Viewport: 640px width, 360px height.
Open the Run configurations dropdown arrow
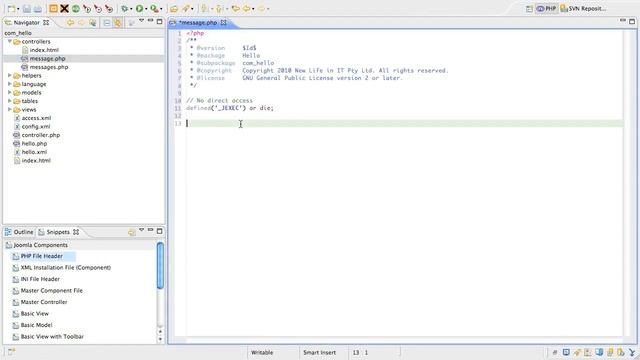click(146, 9)
